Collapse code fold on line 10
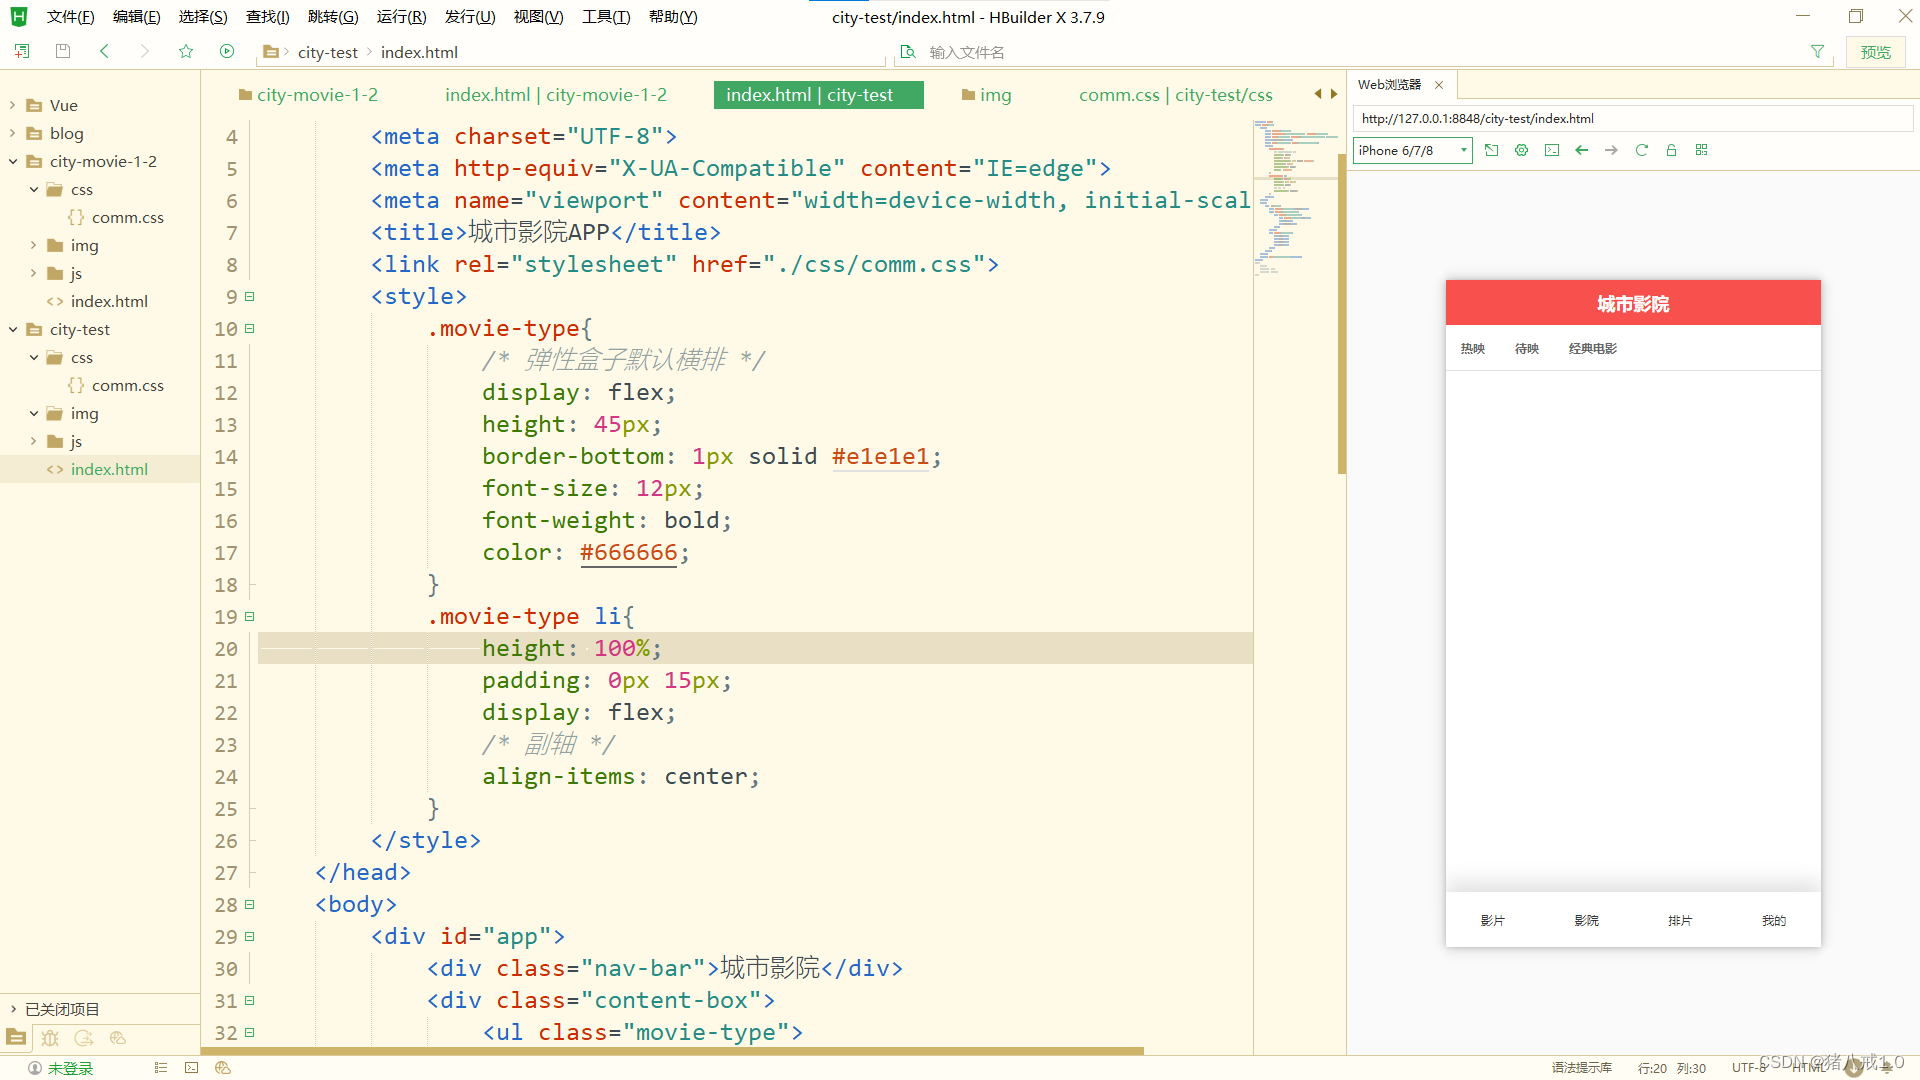 coord(250,328)
